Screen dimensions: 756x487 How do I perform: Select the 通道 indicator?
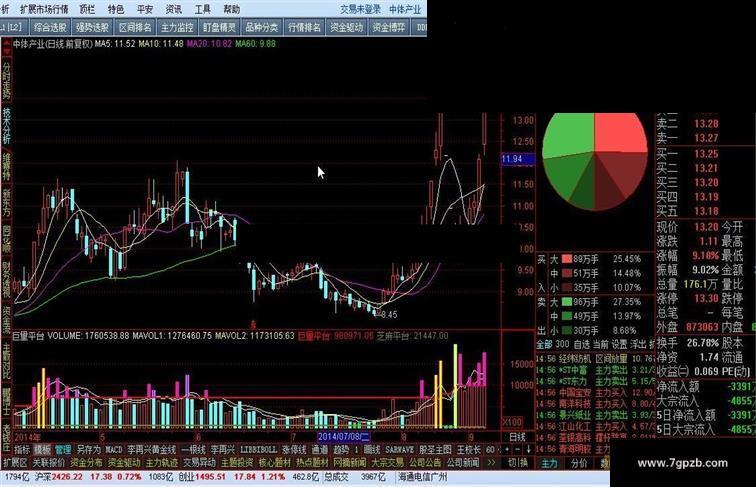320,449
